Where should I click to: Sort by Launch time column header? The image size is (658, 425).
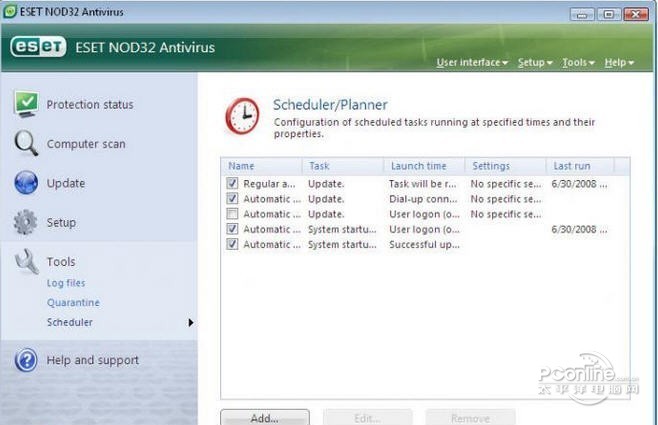pyautogui.click(x=424, y=166)
